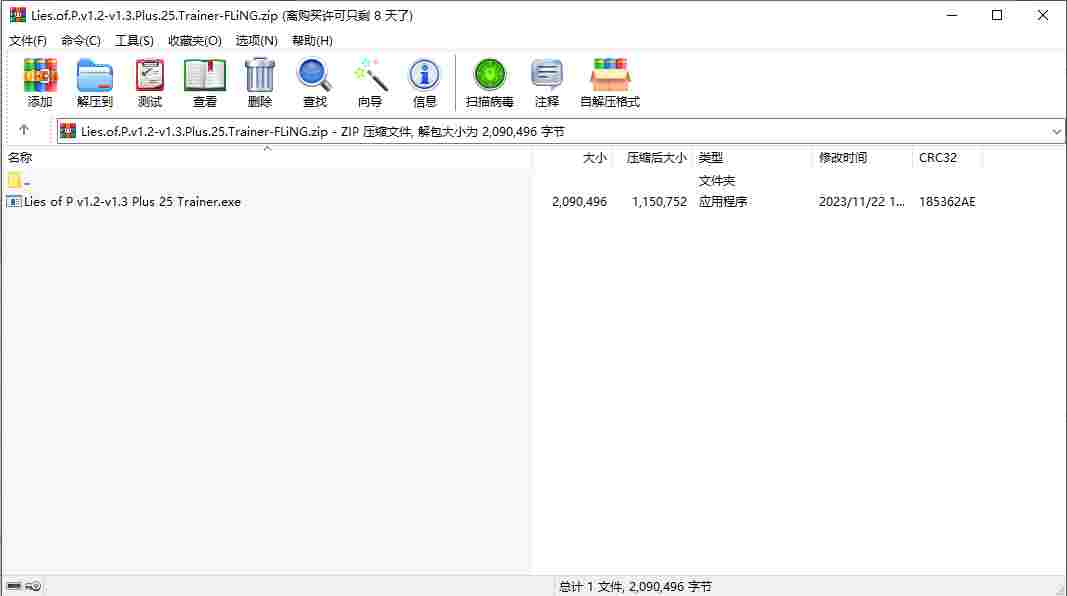This screenshot has width=1067, height=596.
Task: Open the 工具(S) menu
Action: point(134,41)
